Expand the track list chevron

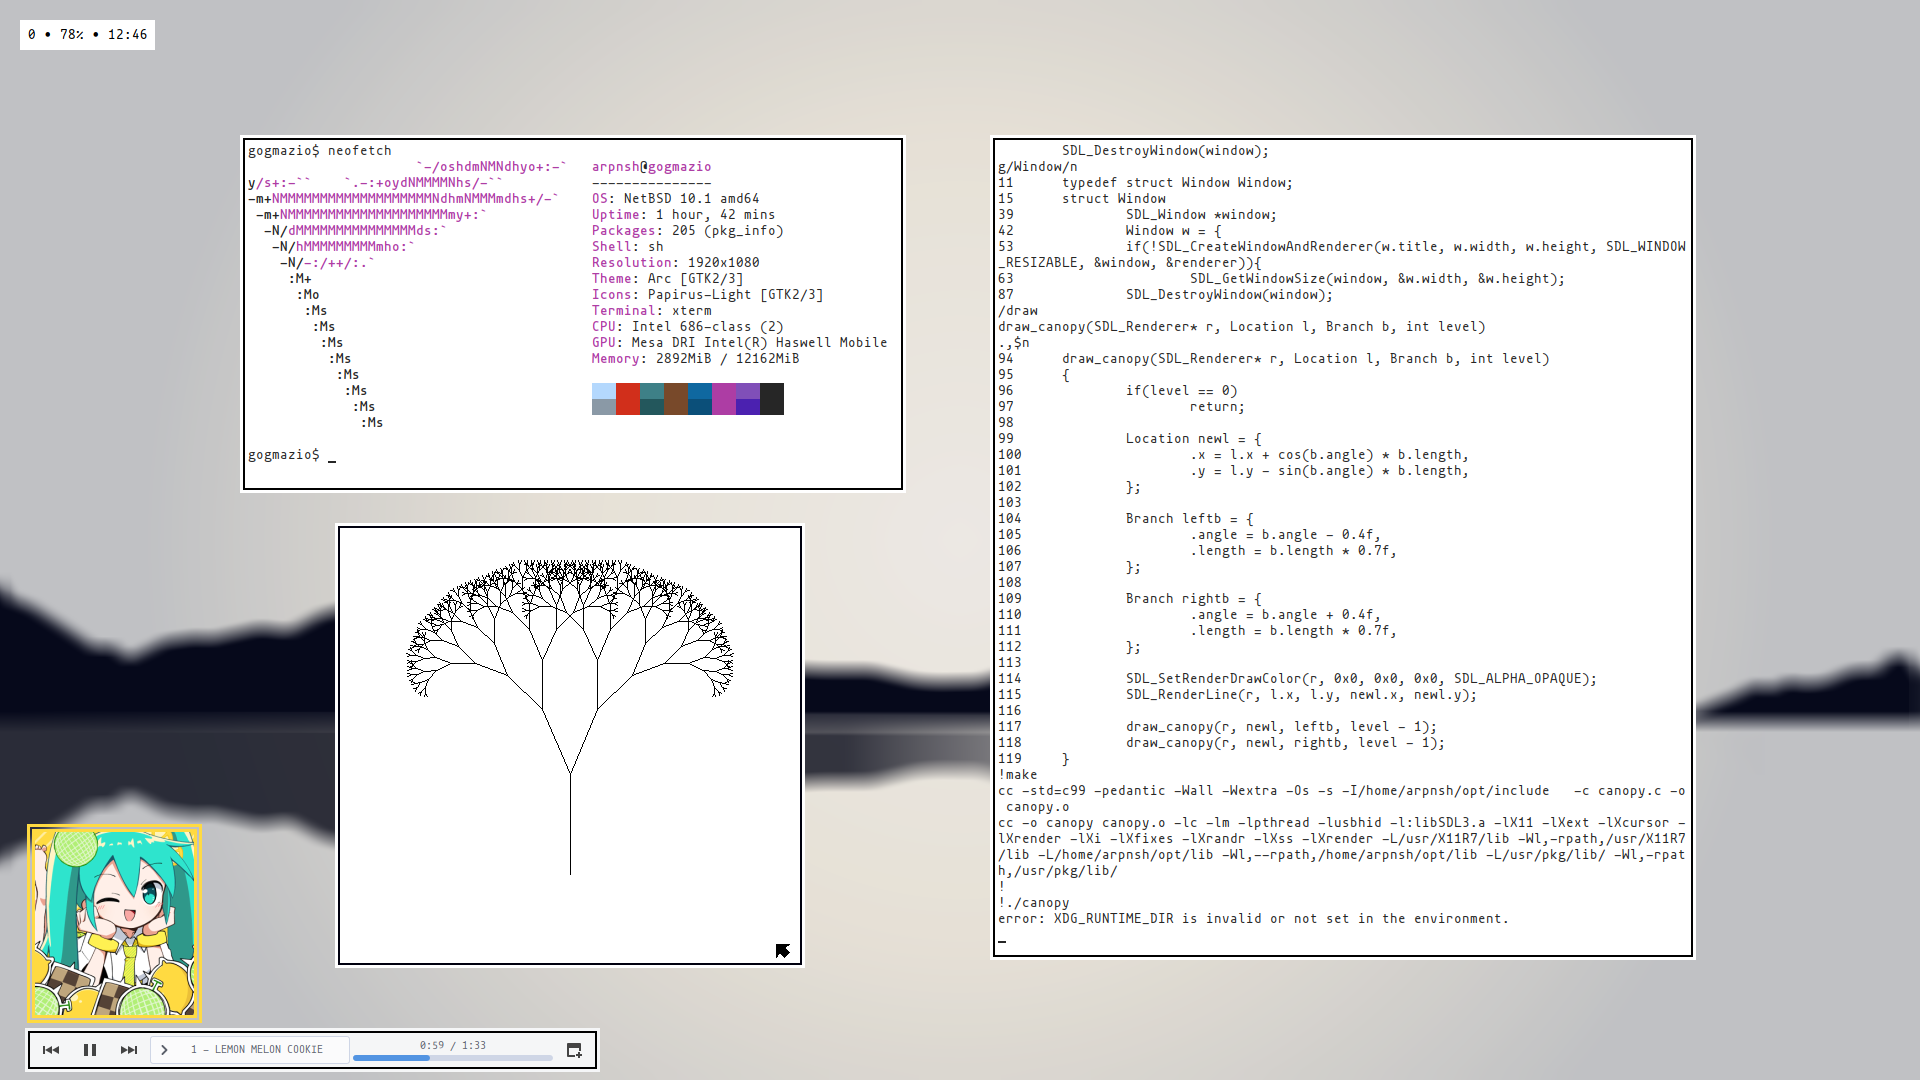point(165,1050)
